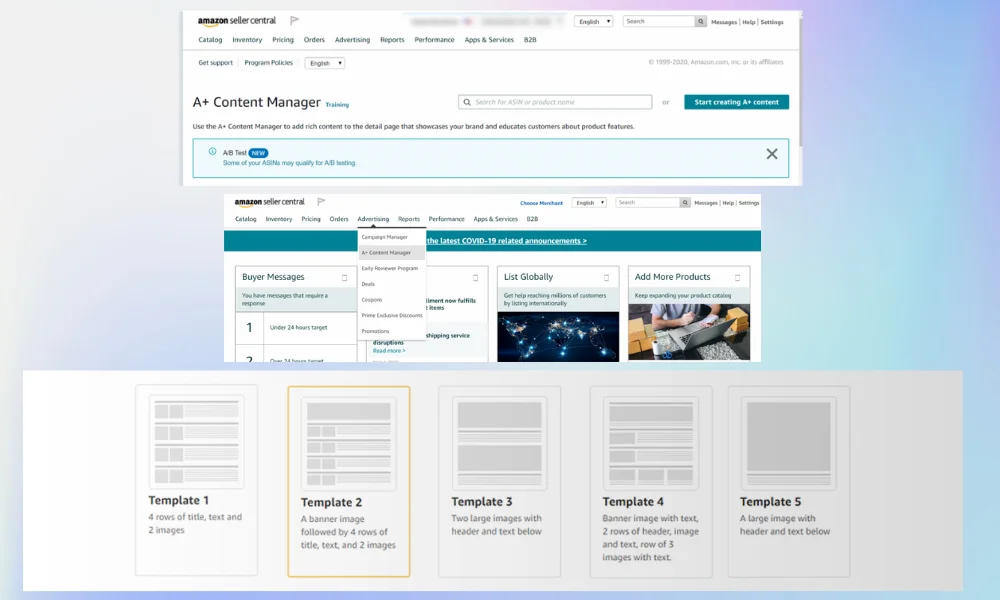Click the flag icon on the A+ Content Manager page
The image size is (1000, 600).
[x=294, y=21]
